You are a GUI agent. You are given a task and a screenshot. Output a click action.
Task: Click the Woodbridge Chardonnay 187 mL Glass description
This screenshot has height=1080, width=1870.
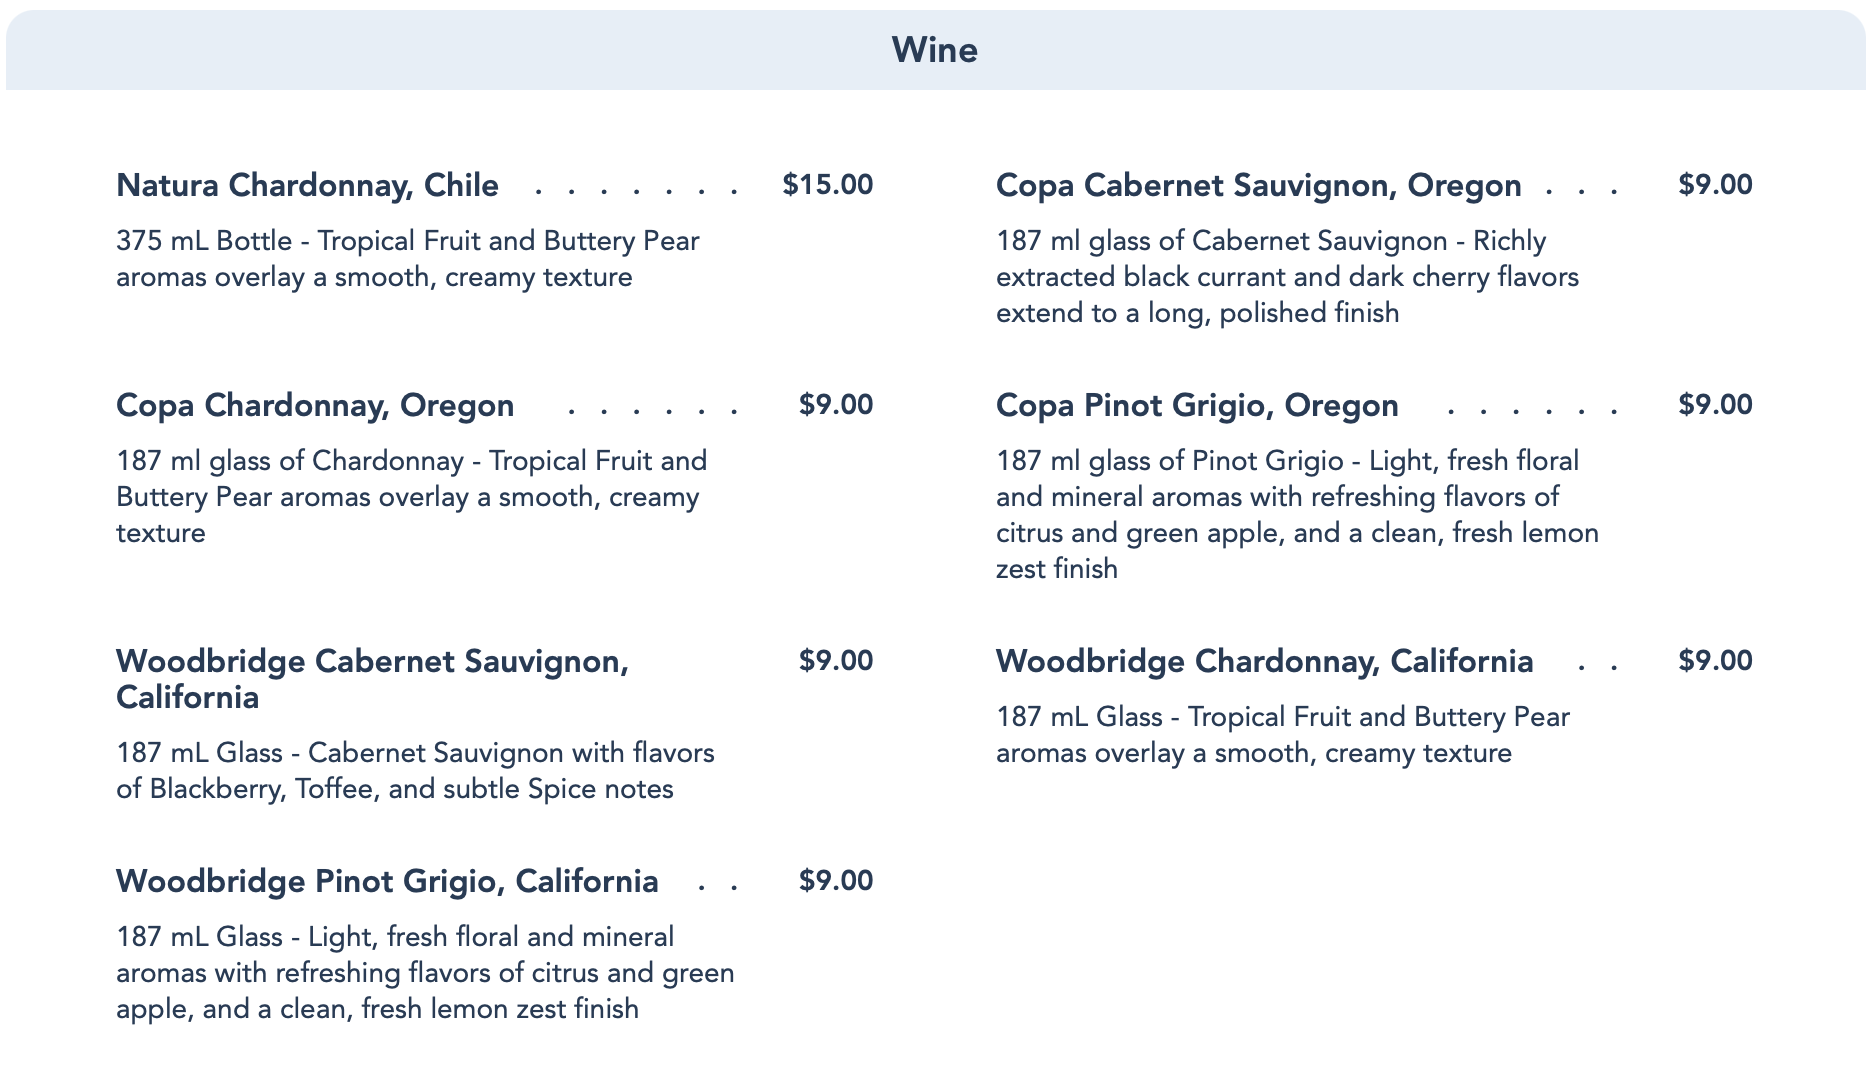pyautogui.click(x=1282, y=735)
